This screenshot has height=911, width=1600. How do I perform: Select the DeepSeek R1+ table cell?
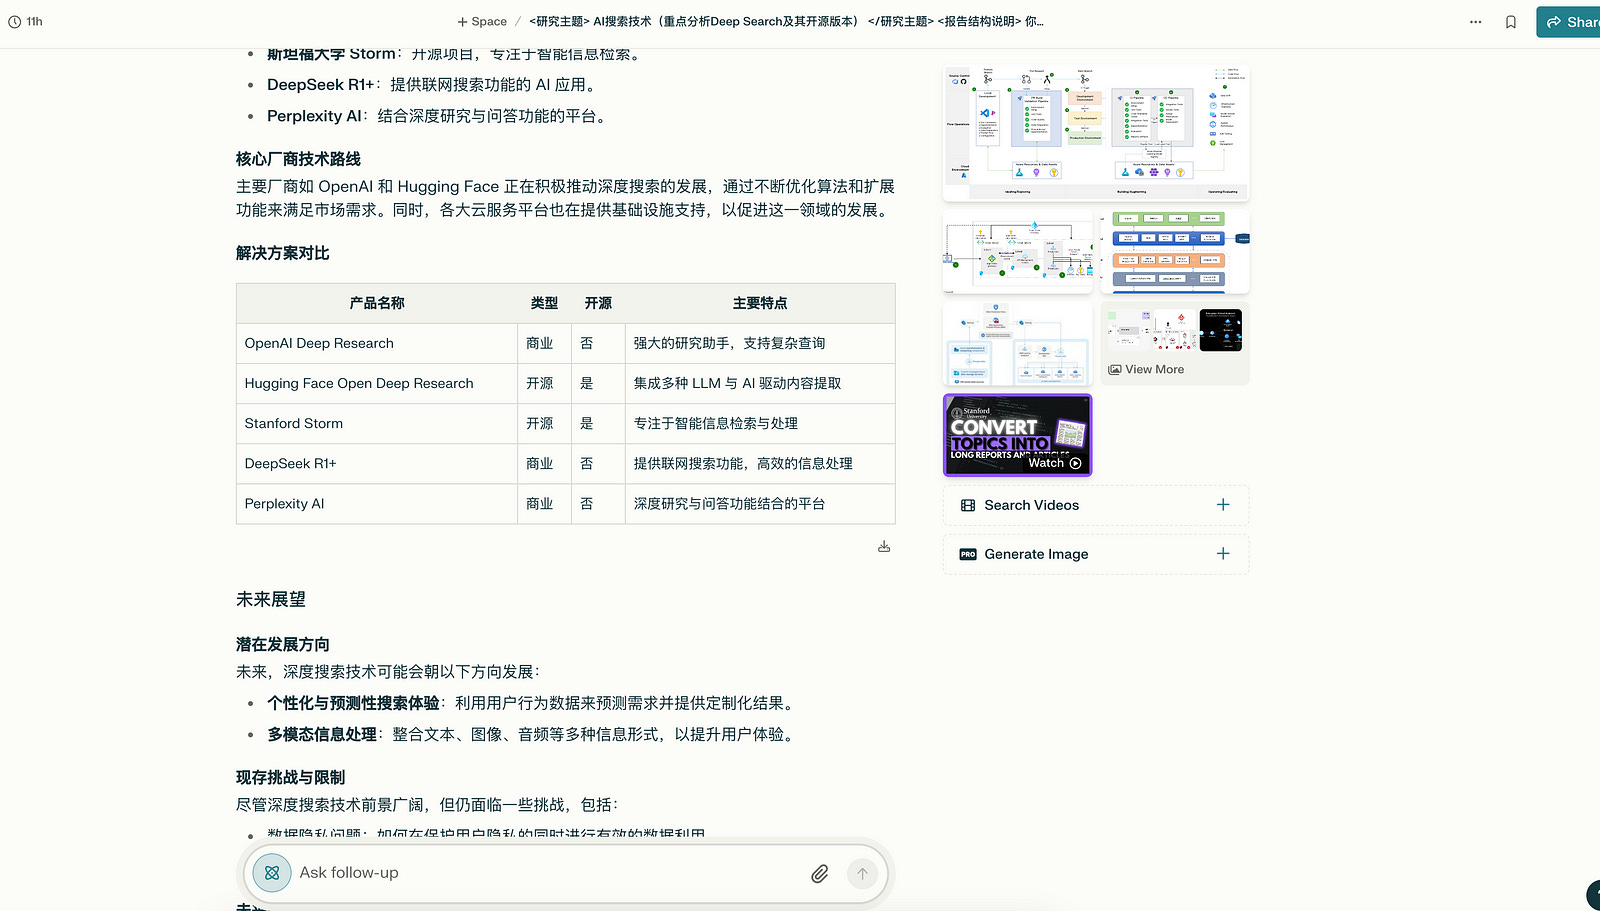tap(377, 464)
